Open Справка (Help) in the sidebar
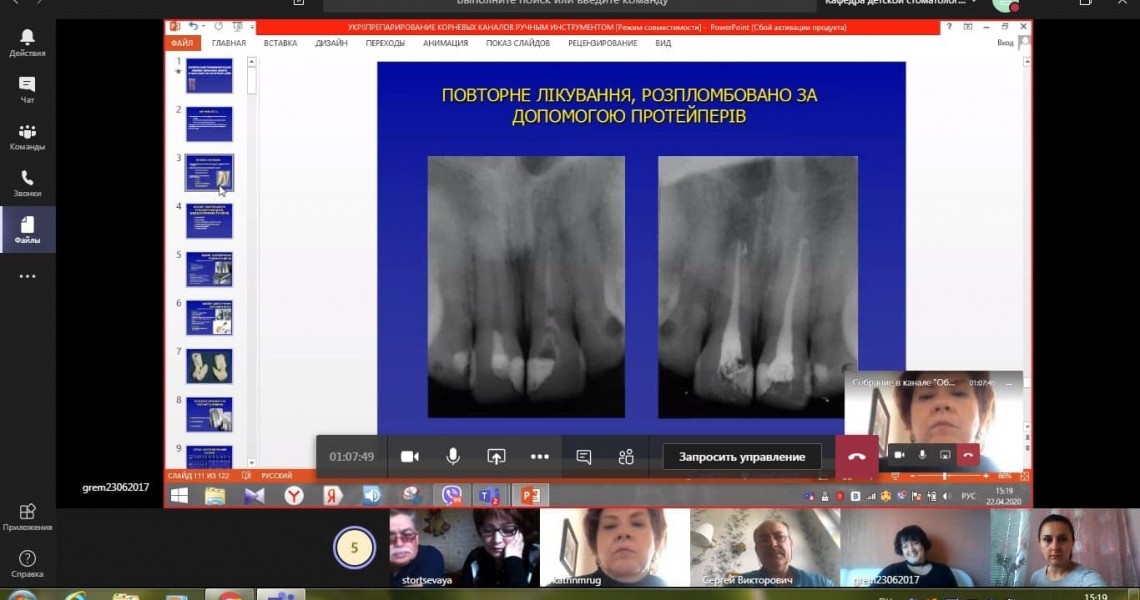Viewport: 1140px width, 600px height. click(x=27, y=564)
